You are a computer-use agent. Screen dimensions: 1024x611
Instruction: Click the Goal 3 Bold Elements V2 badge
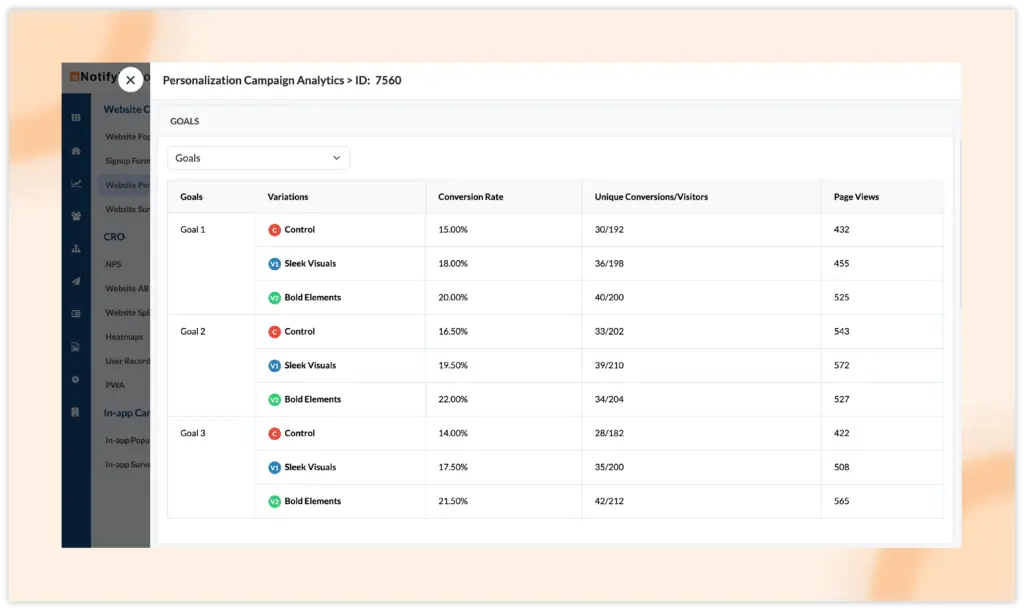pyautogui.click(x=274, y=502)
